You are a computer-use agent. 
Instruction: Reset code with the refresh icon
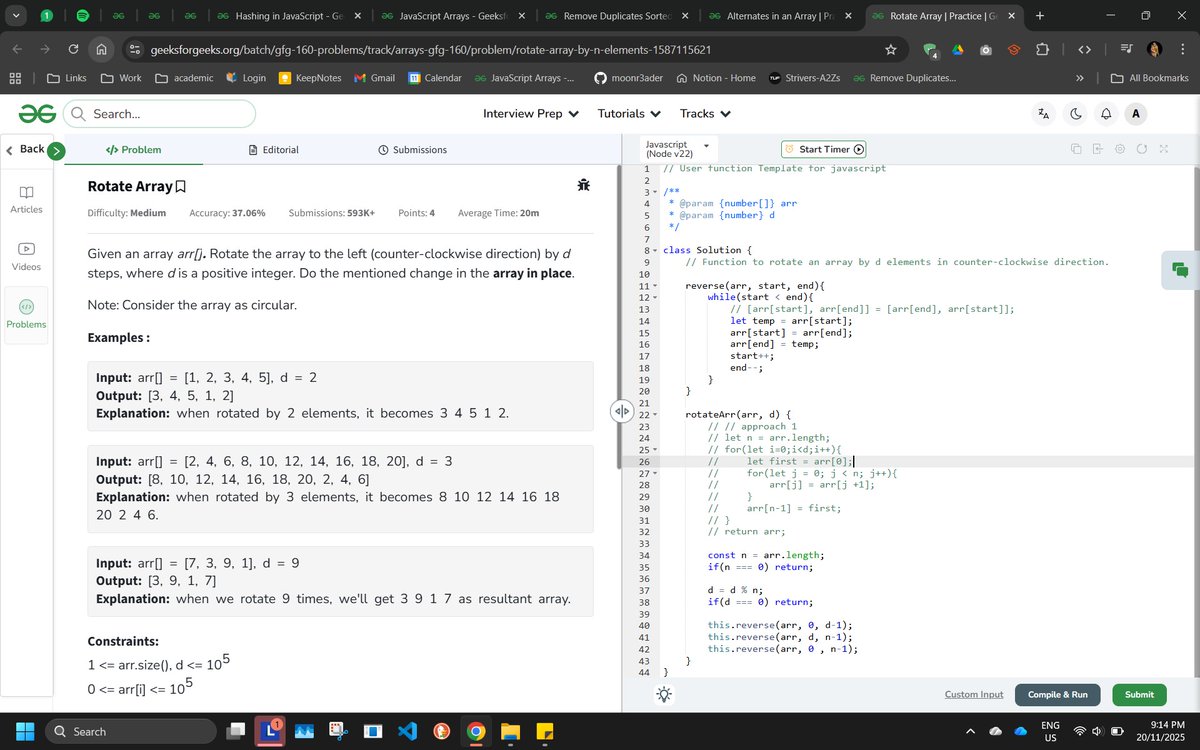pos(1141,149)
